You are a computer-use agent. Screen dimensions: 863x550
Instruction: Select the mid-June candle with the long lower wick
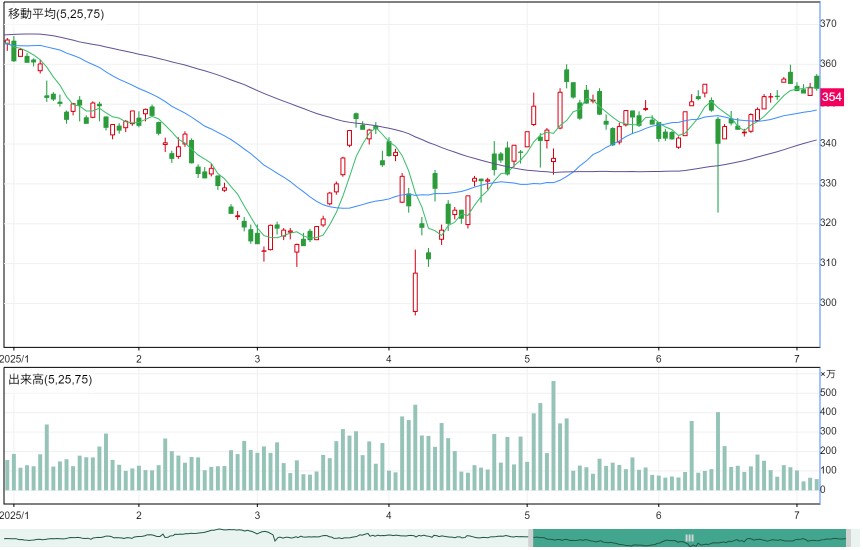pyautogui.click(x=718, y=165)
